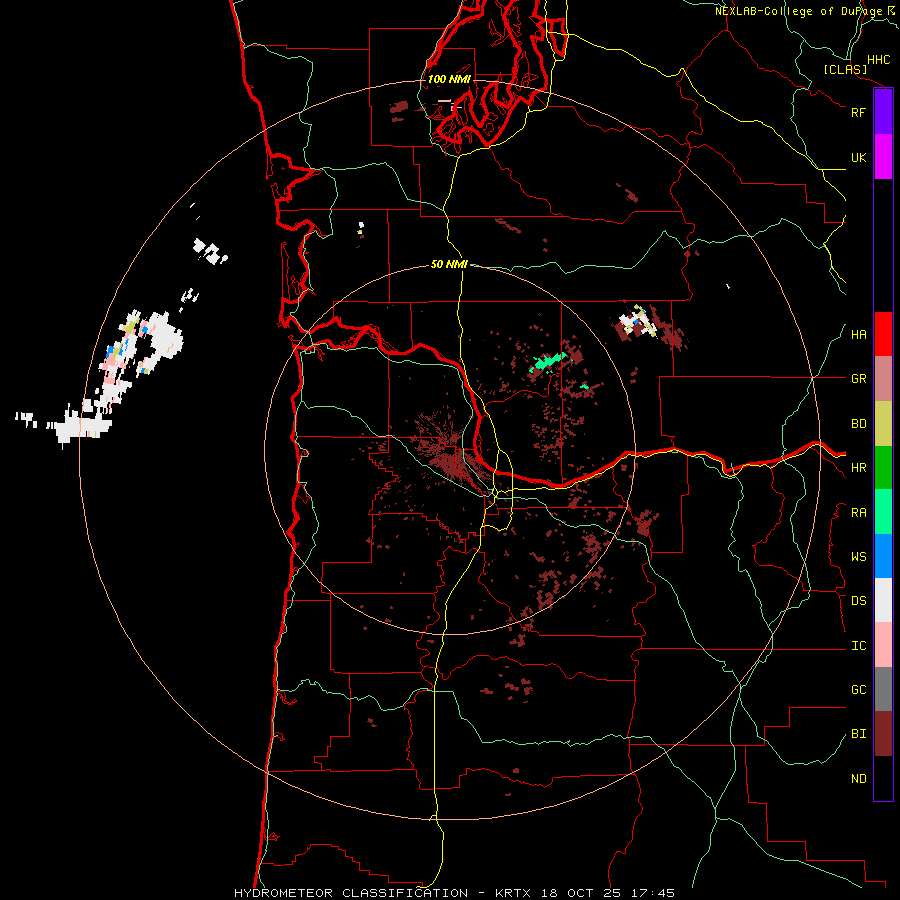
Task: Select the HHC product code text
Action: (x=878, y=60)
